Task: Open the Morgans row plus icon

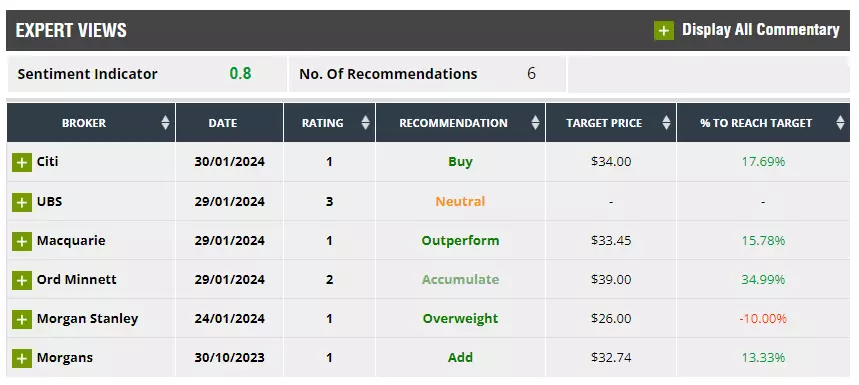Action: point(22,359)
